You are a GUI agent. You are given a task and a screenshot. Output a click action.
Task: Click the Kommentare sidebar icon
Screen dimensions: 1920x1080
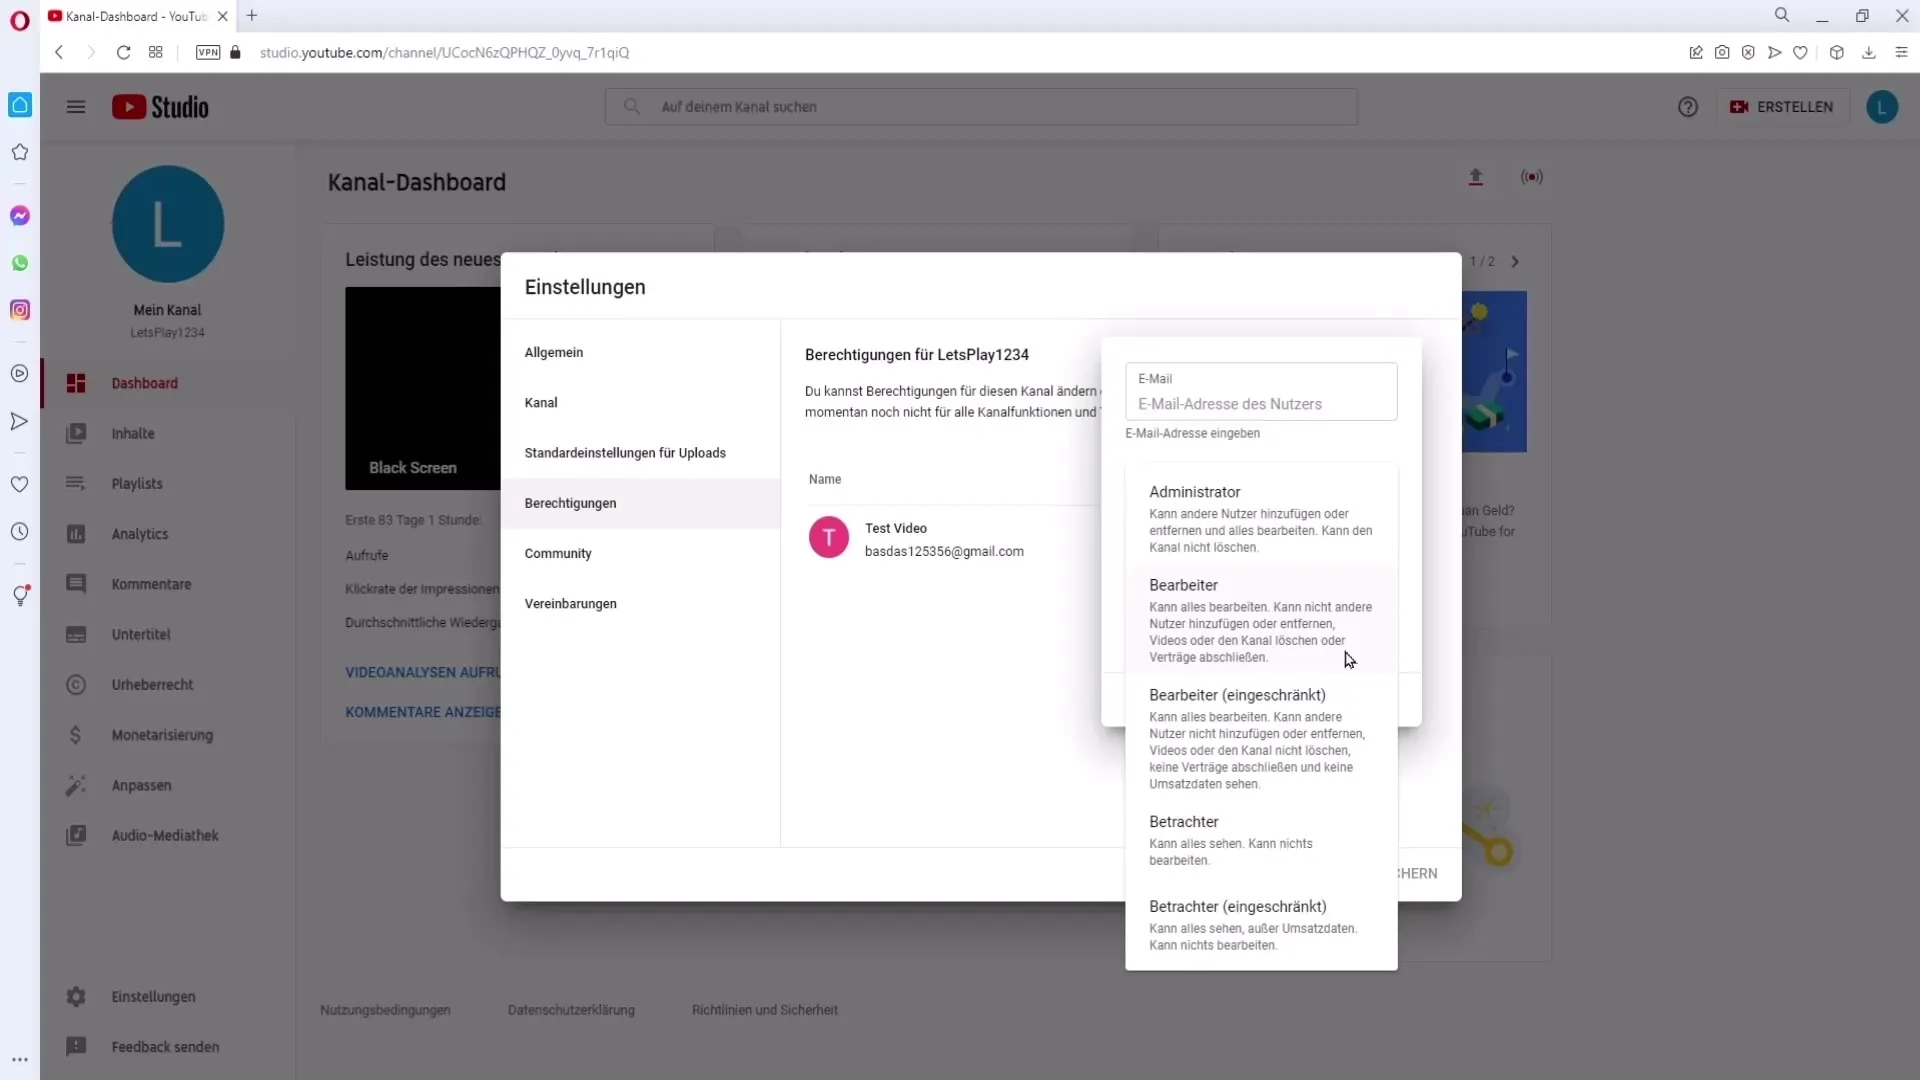click(75, 584)
